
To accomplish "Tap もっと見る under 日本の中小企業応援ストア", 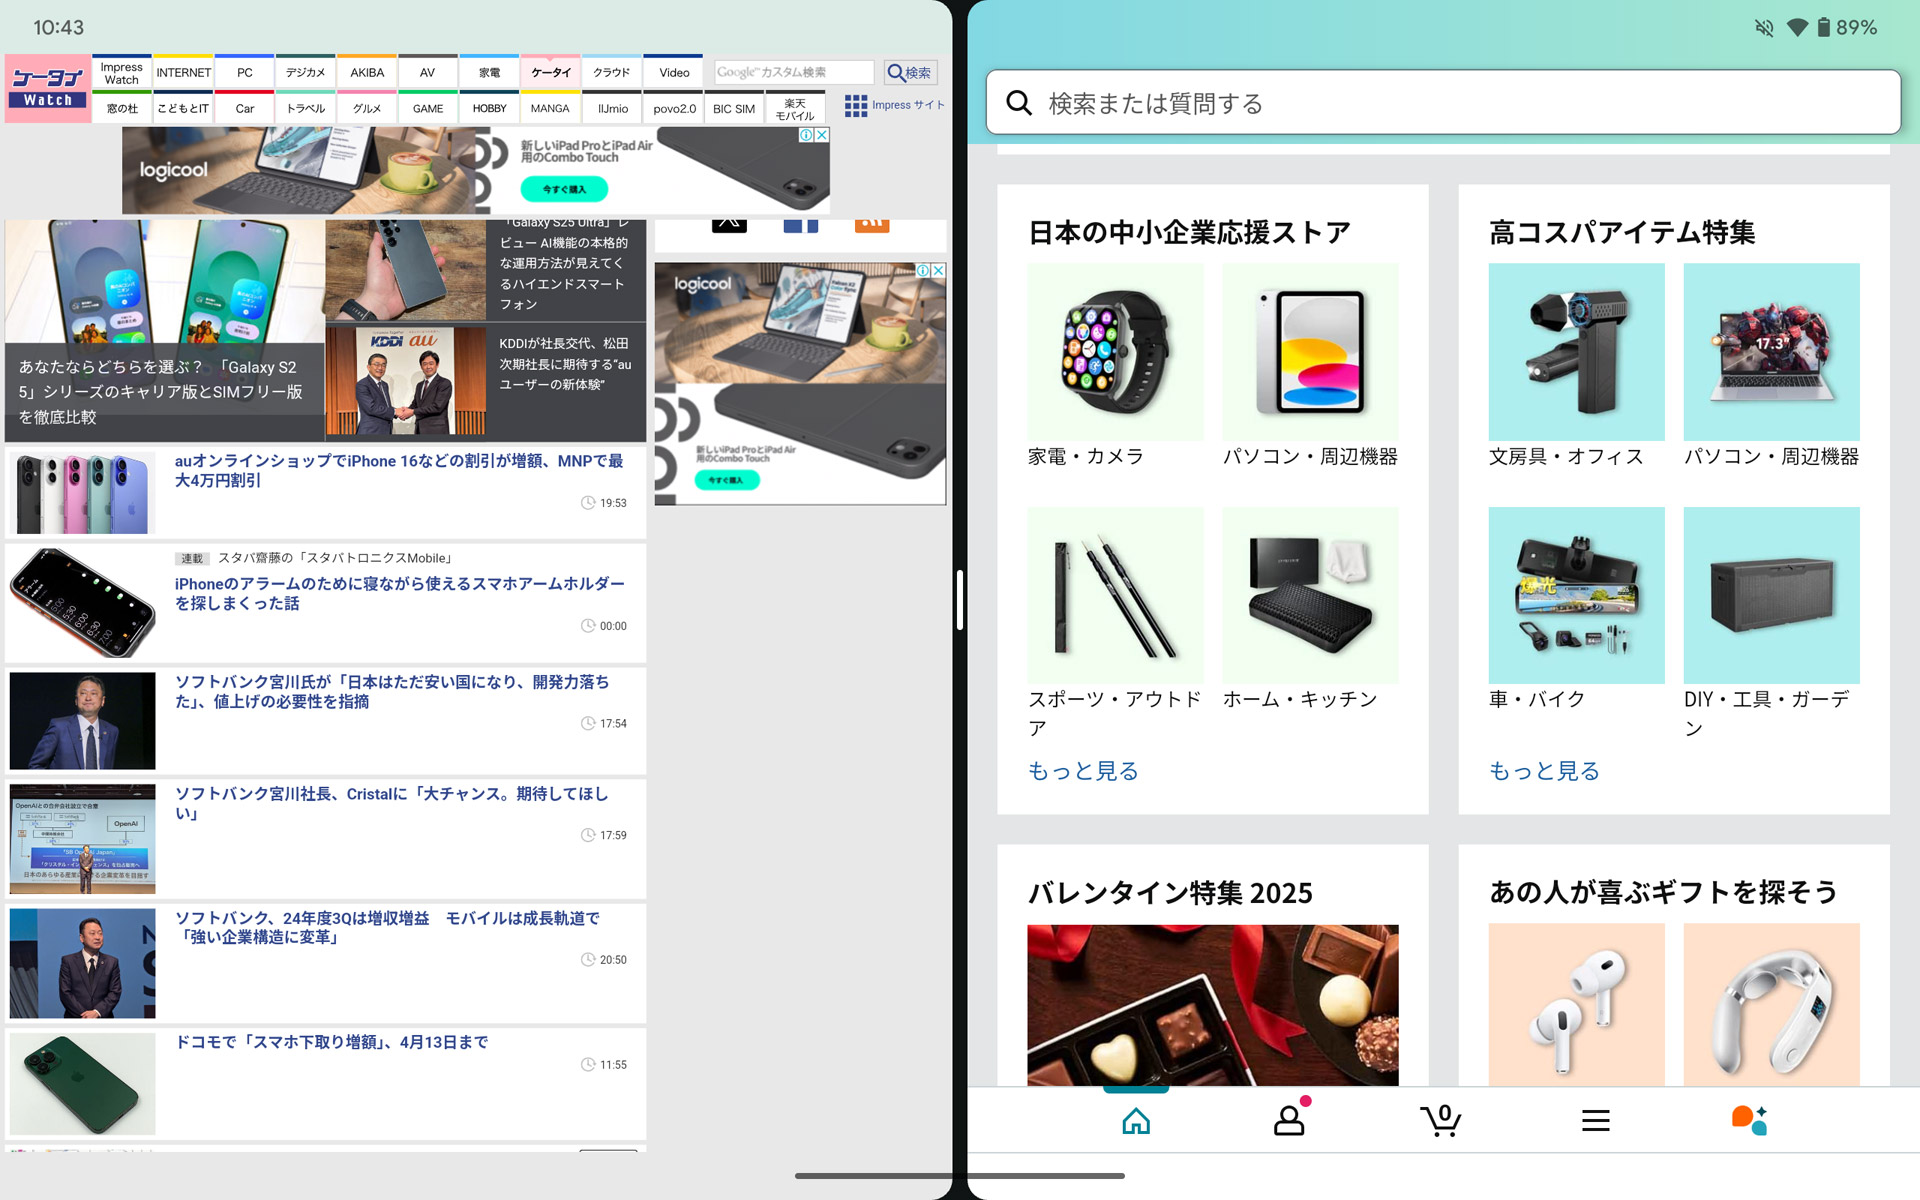I will click(1083, 771).
